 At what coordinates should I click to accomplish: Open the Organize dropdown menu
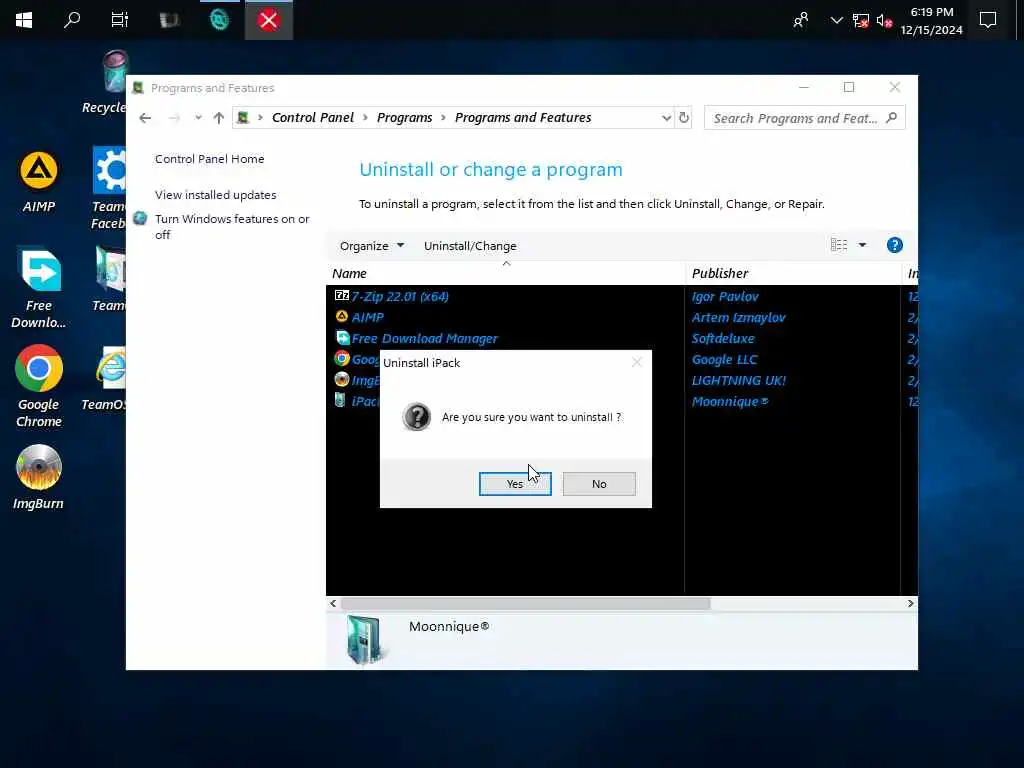(x=372, y=246)
